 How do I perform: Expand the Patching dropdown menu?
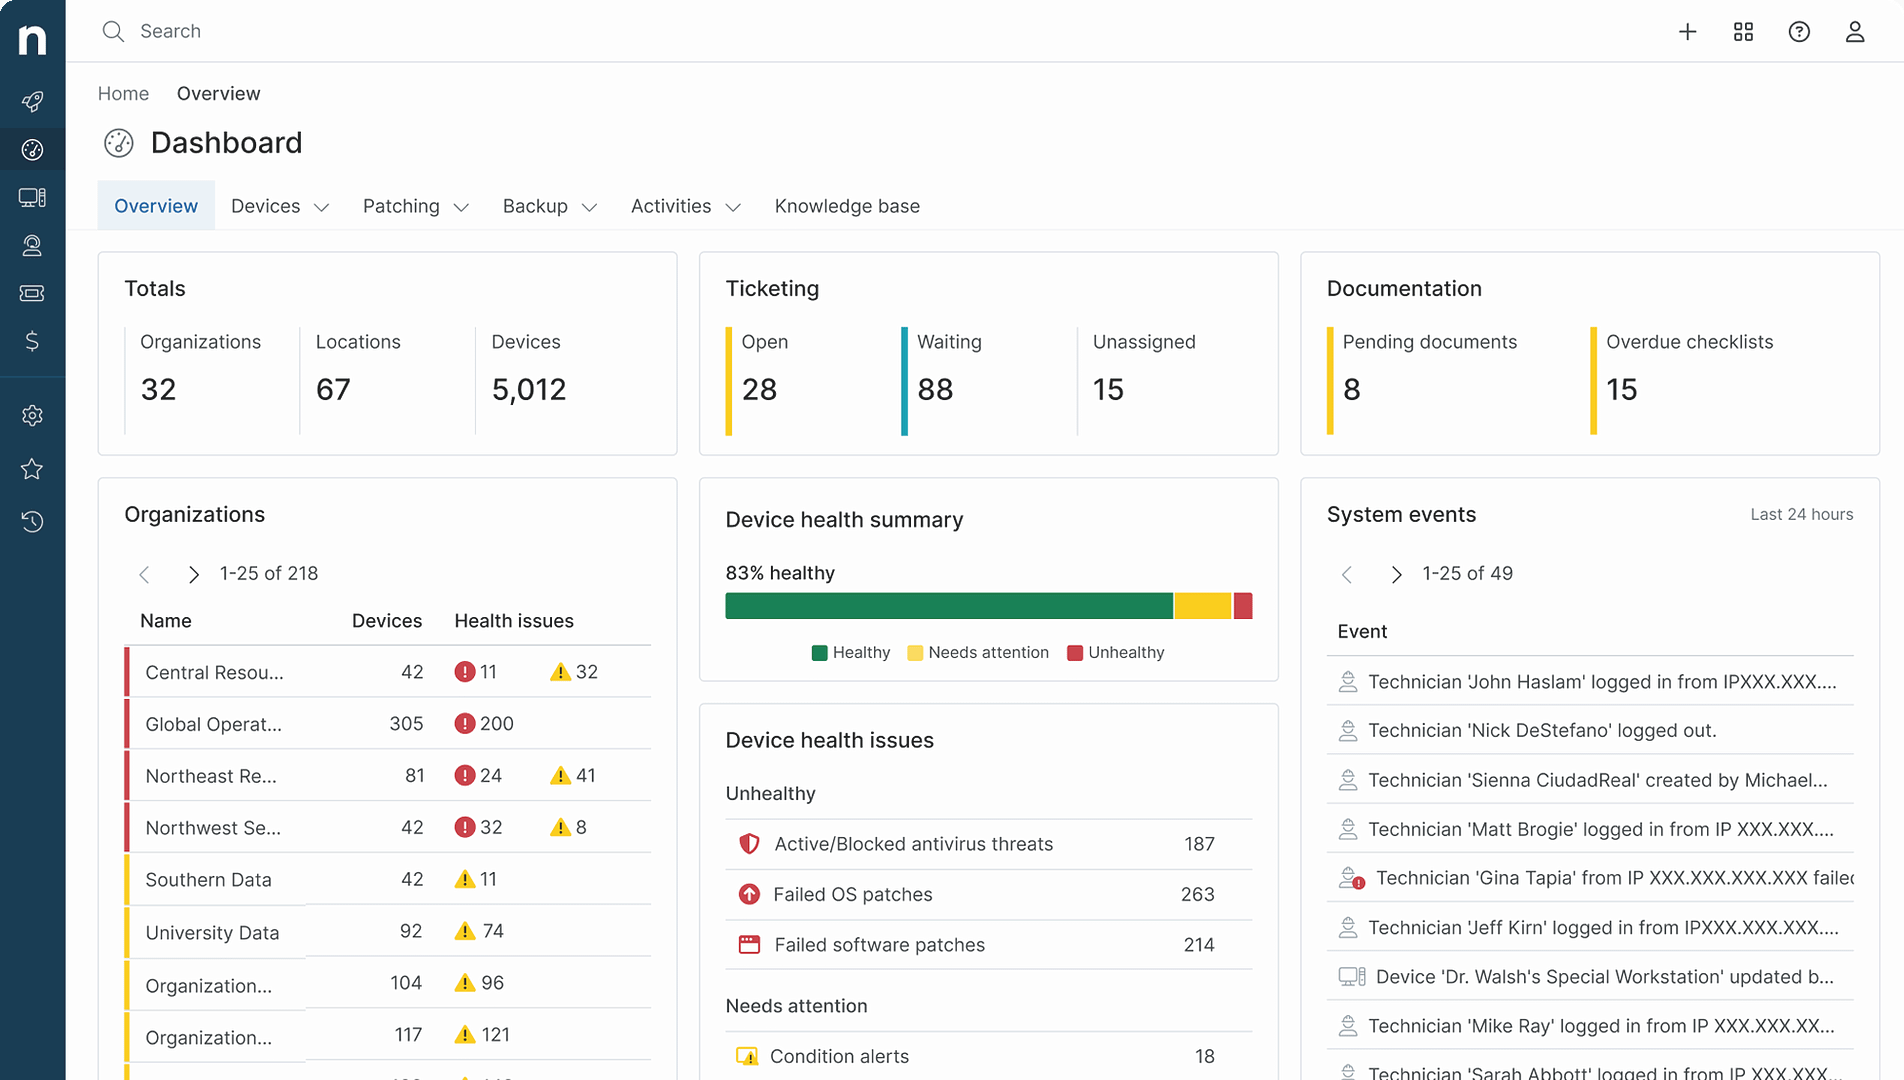pyautogui.click(x=415, y=206)
